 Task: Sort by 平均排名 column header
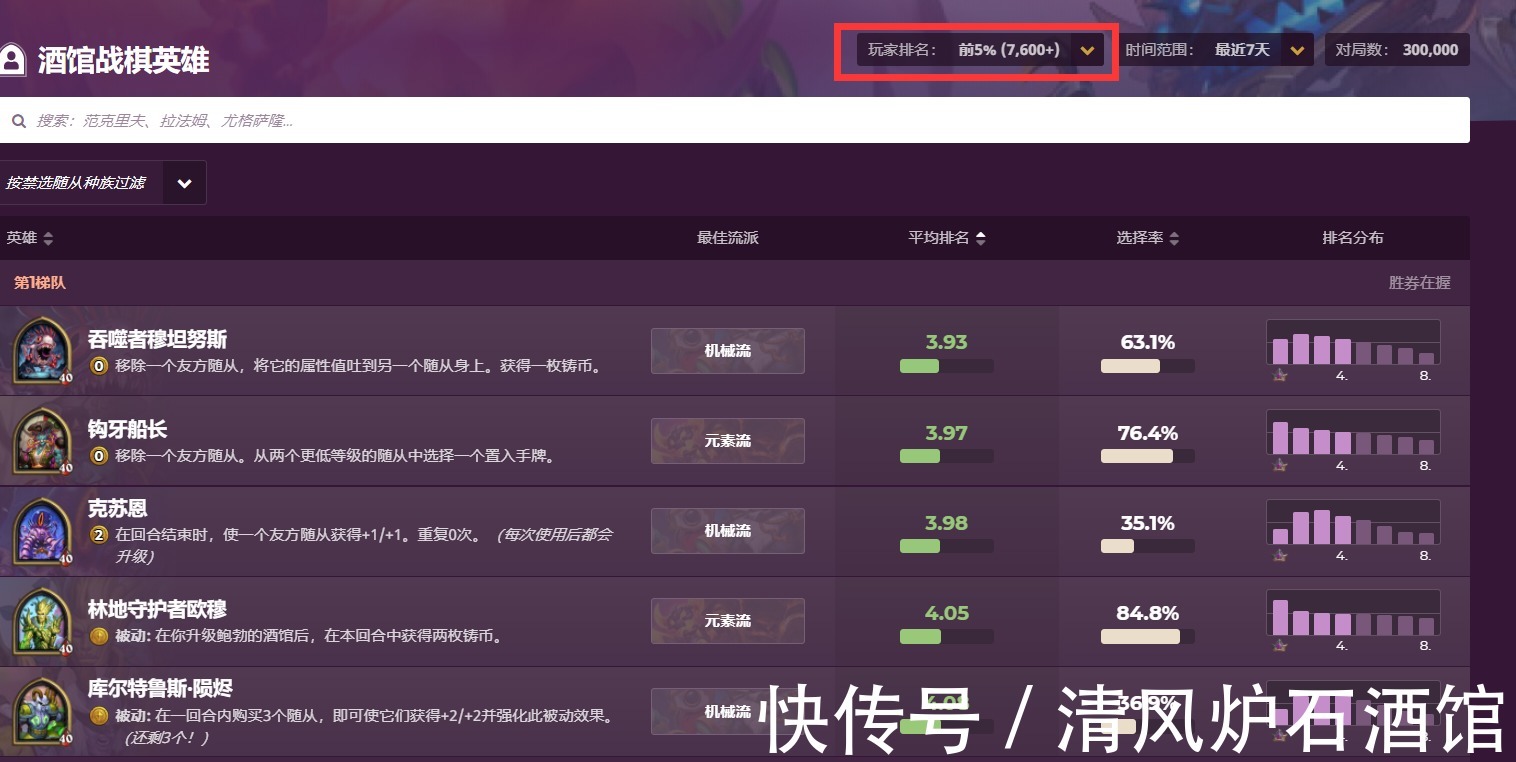(x=946, y=238)
